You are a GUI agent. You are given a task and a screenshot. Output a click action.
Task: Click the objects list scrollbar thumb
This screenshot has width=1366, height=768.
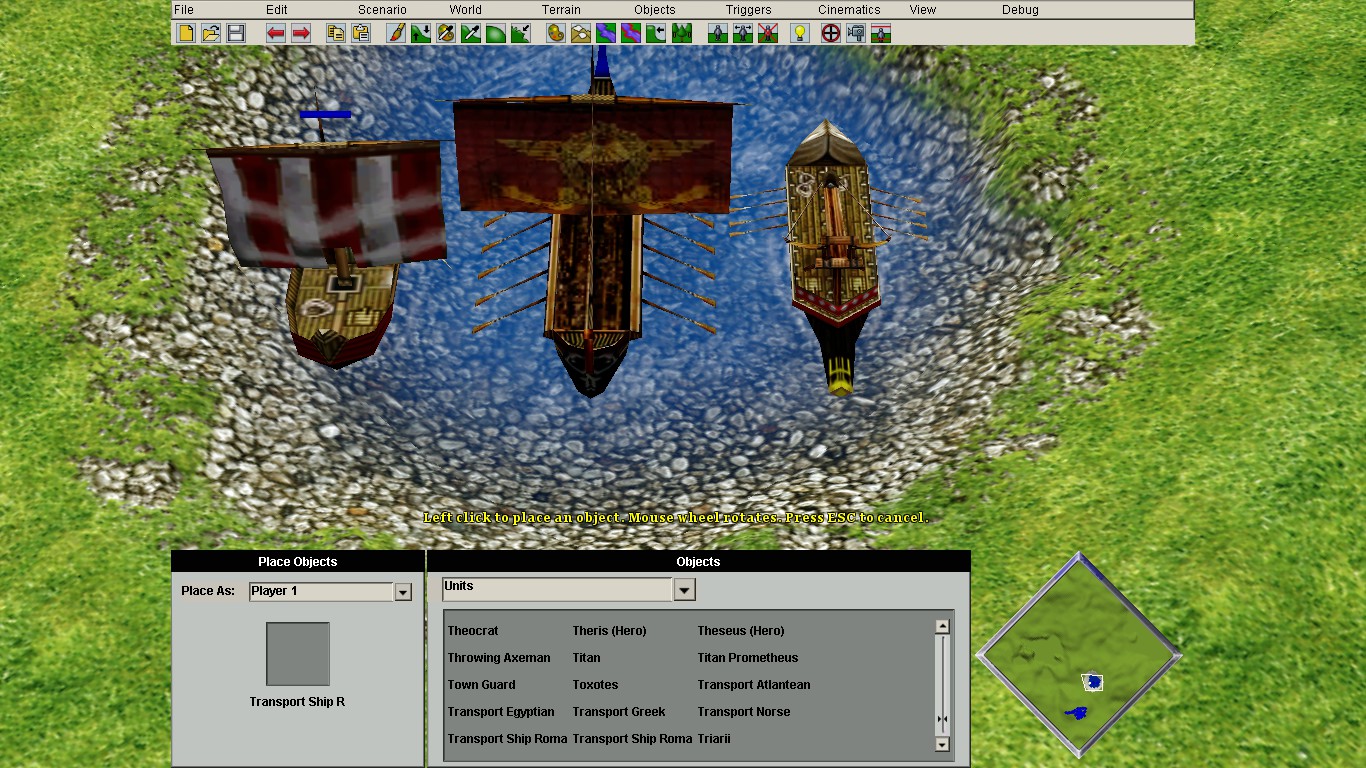click(942, 719)
